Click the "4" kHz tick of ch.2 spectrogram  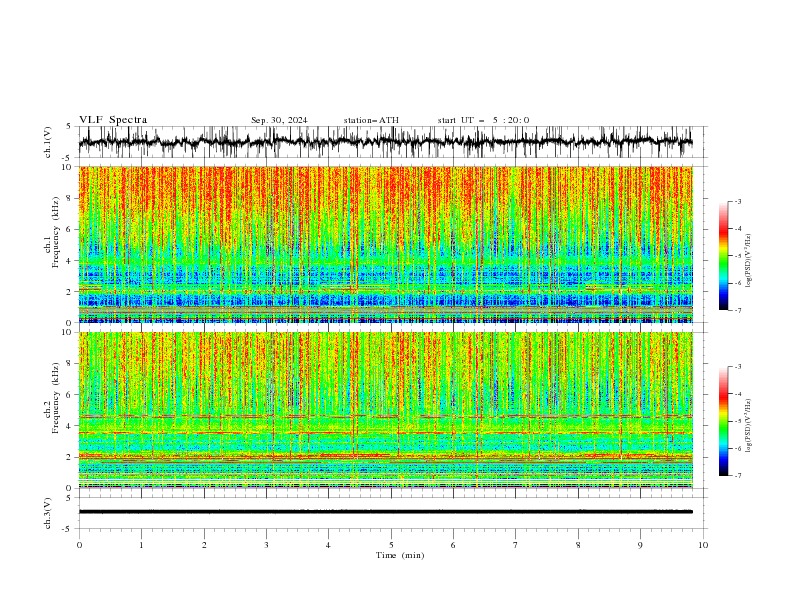click(70, 426)
